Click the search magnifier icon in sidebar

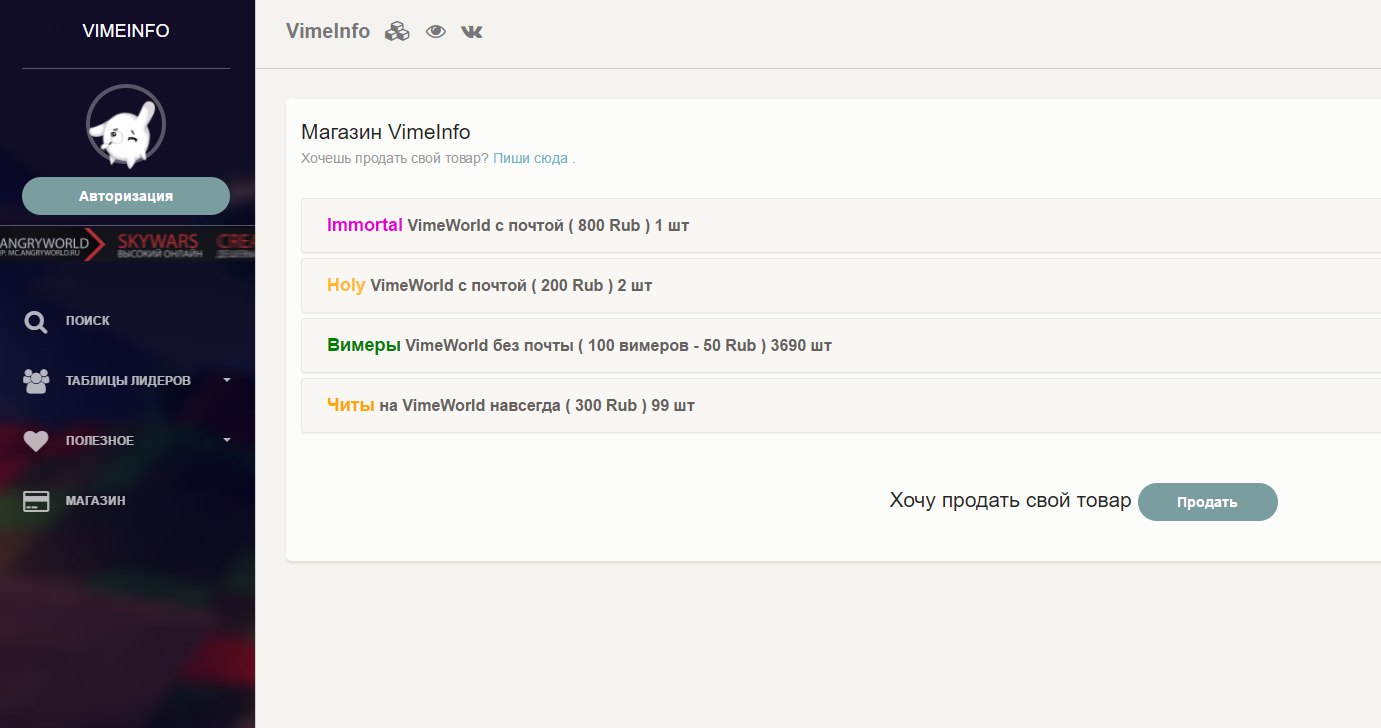point(36,321)
